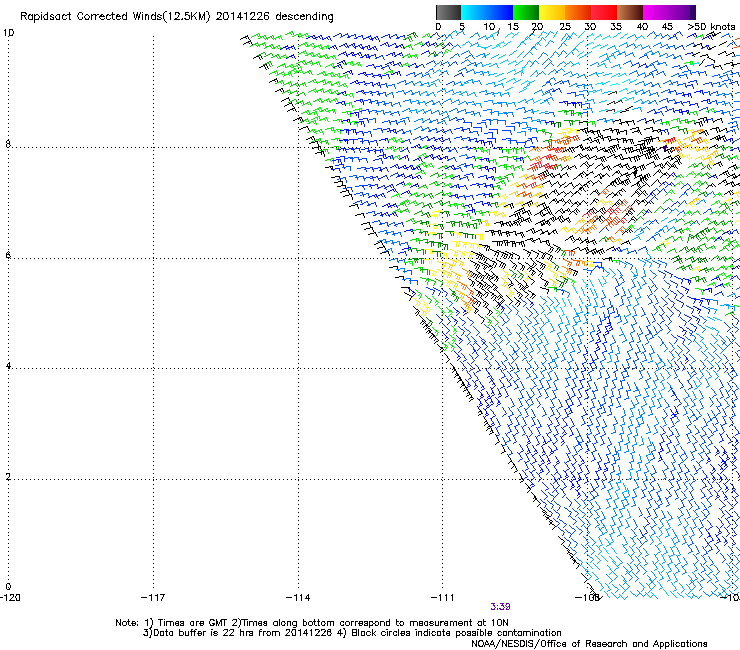Image resolution: width=740 pixels, height=650 pixels.
Task: Click the 'NOAA/NESDIS/Office of Research and Applications' credit
Action: [589, 644]
